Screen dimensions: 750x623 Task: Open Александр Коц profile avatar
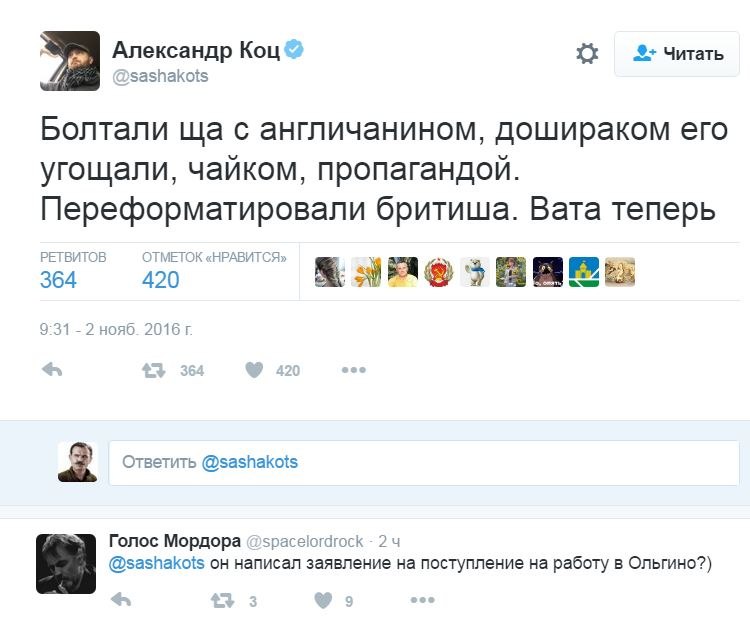click(69, 60)
